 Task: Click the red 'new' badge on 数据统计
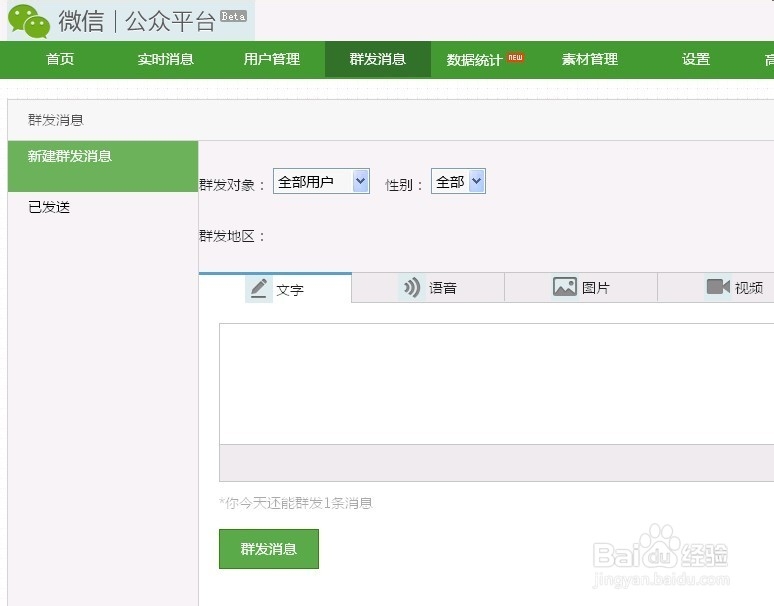pos(516,57)
